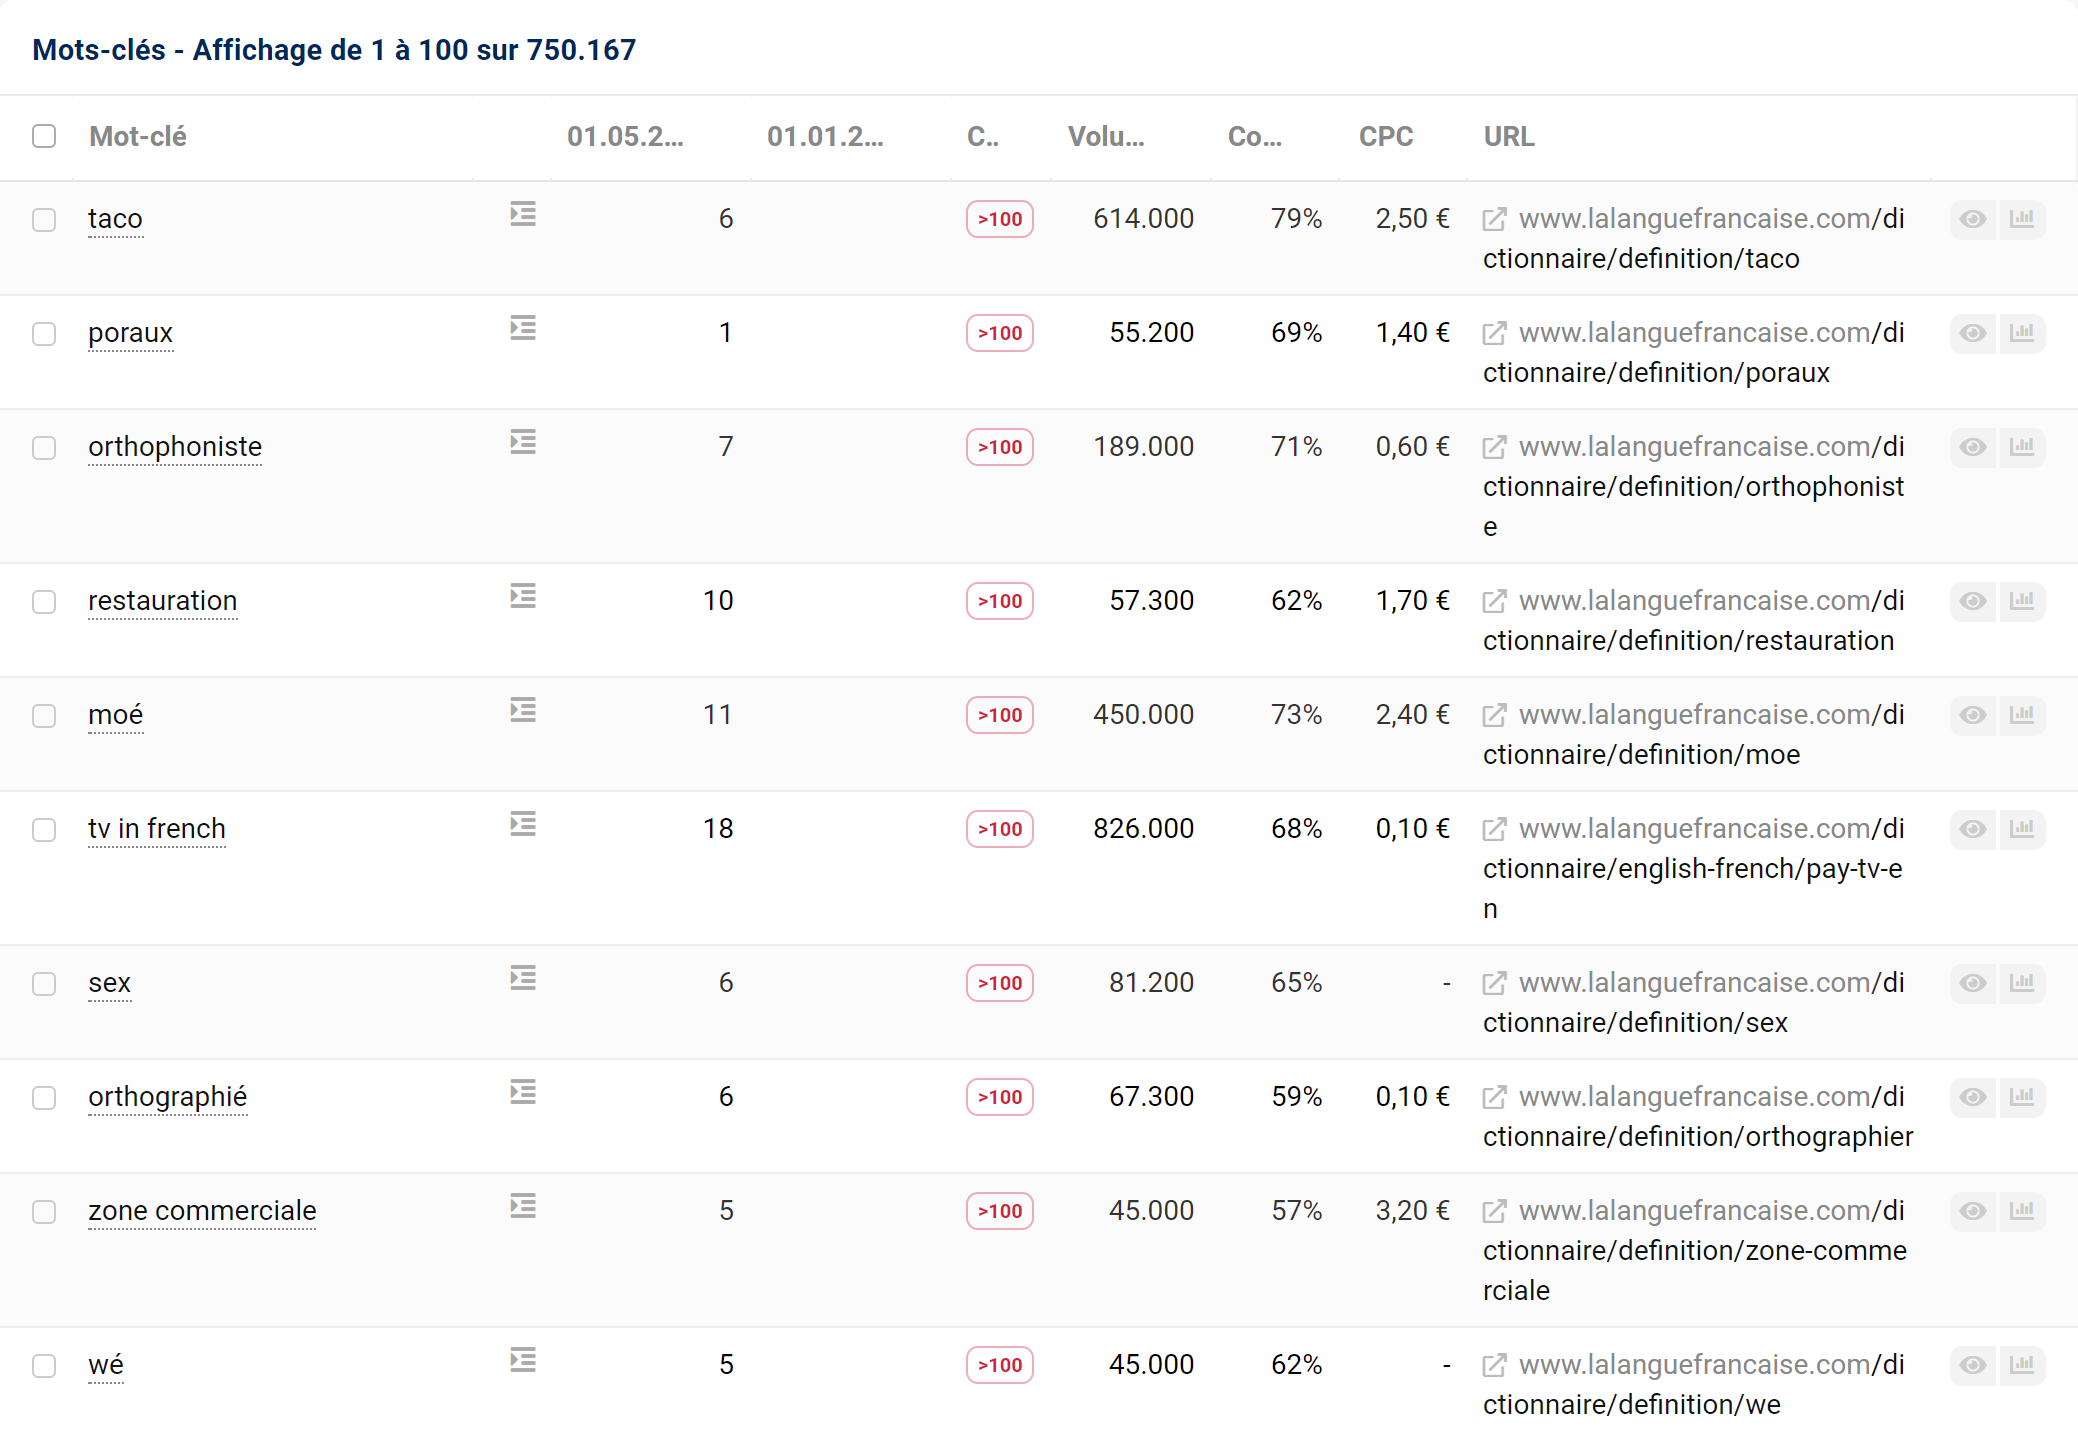Image resolution: width=2078 pixels, height=1440 pixels.
Task: Show history chart for moé
Action: pos(2022,715)
